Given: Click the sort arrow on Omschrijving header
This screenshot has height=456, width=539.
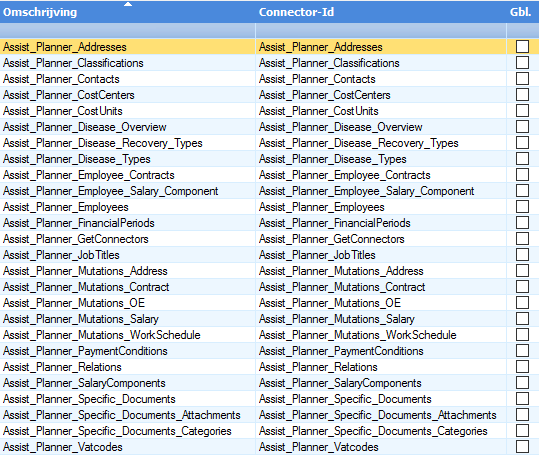Looking at the screenshot, I should (x=128, y=4).
